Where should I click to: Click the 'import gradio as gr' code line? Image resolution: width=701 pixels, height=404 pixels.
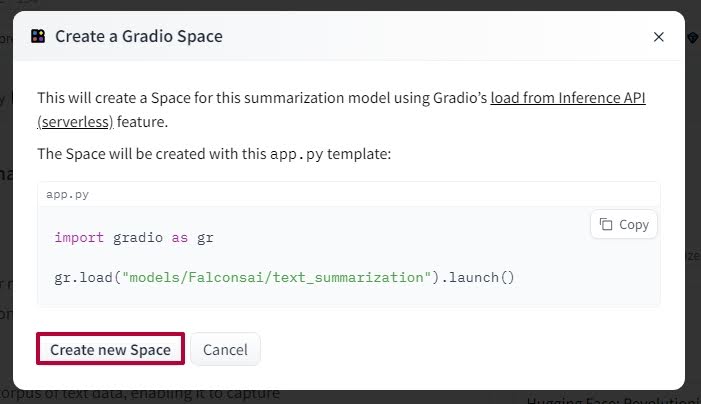tap(134, 237)
